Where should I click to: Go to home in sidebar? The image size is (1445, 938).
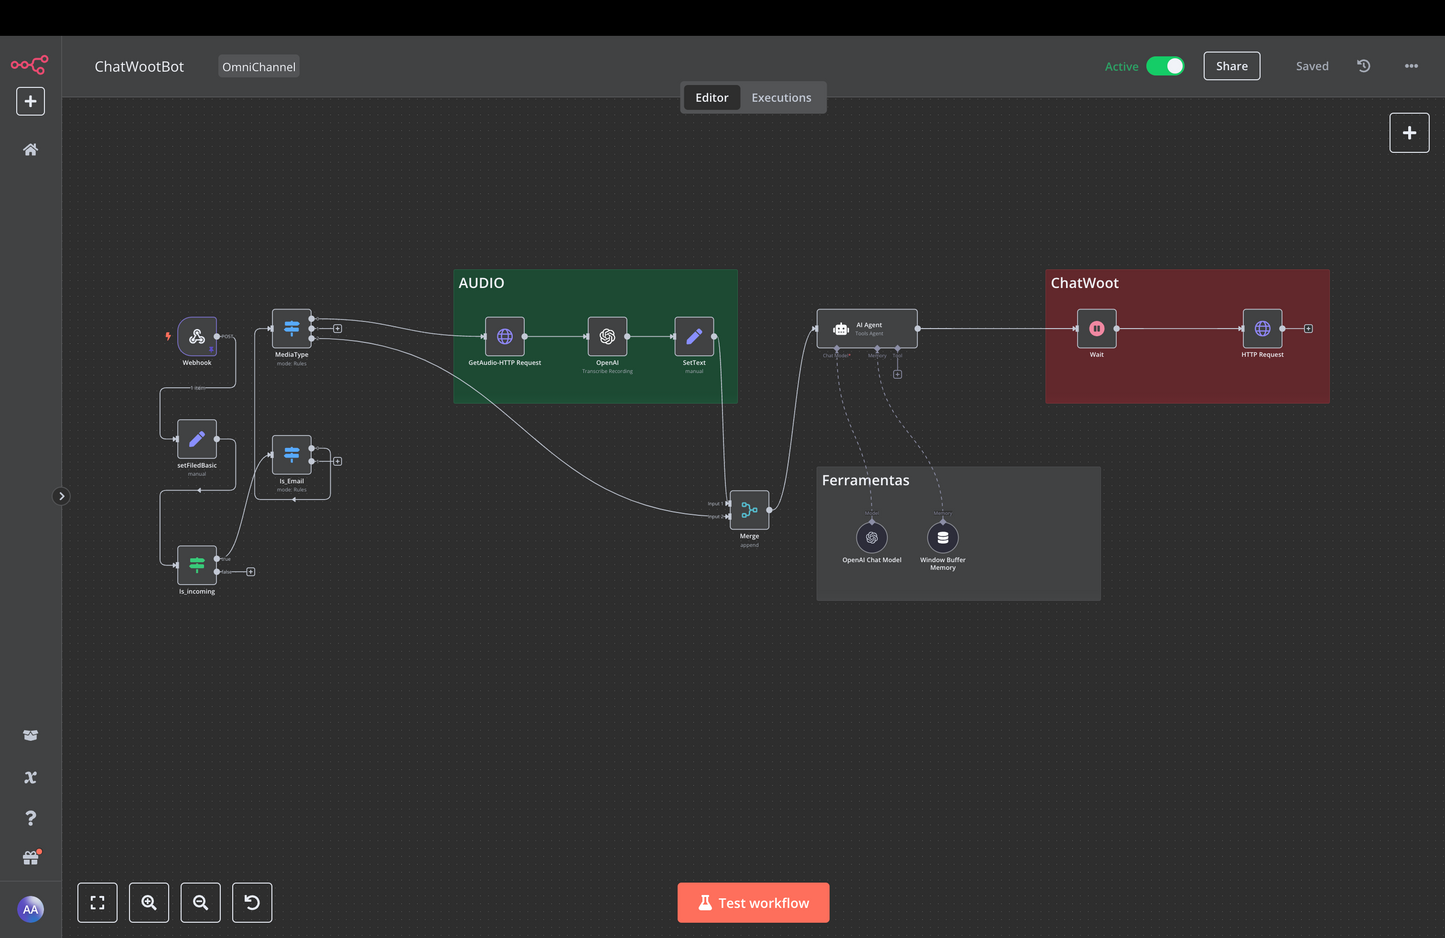31,150
